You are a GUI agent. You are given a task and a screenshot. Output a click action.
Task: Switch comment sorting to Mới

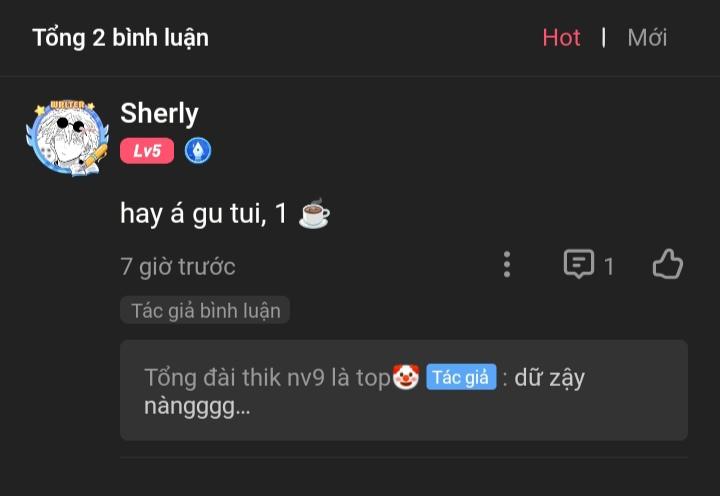(647, 38)
